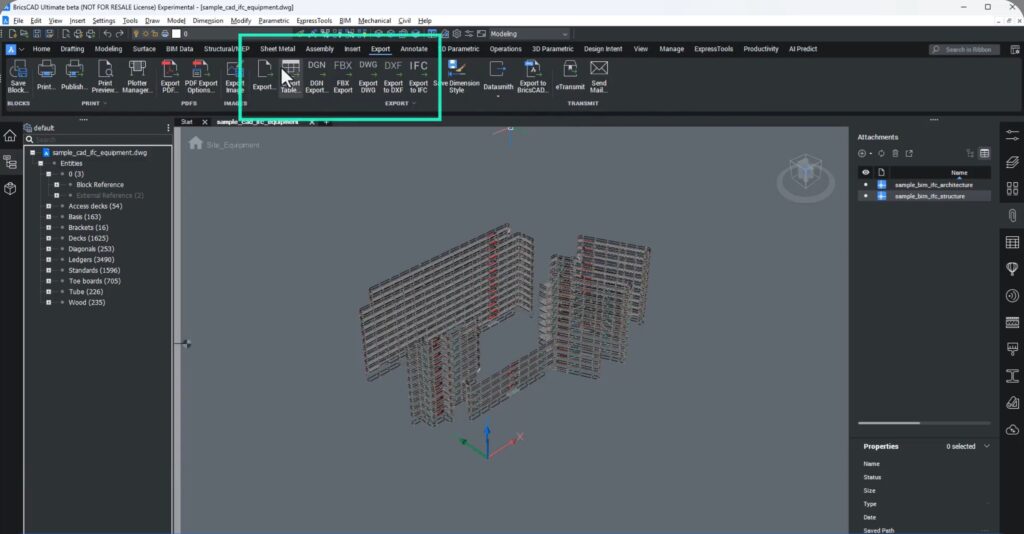The width and height of the screenshot is (1024, 534).
Task: Click the delete attachment trash icon
Action: point(895,153)
